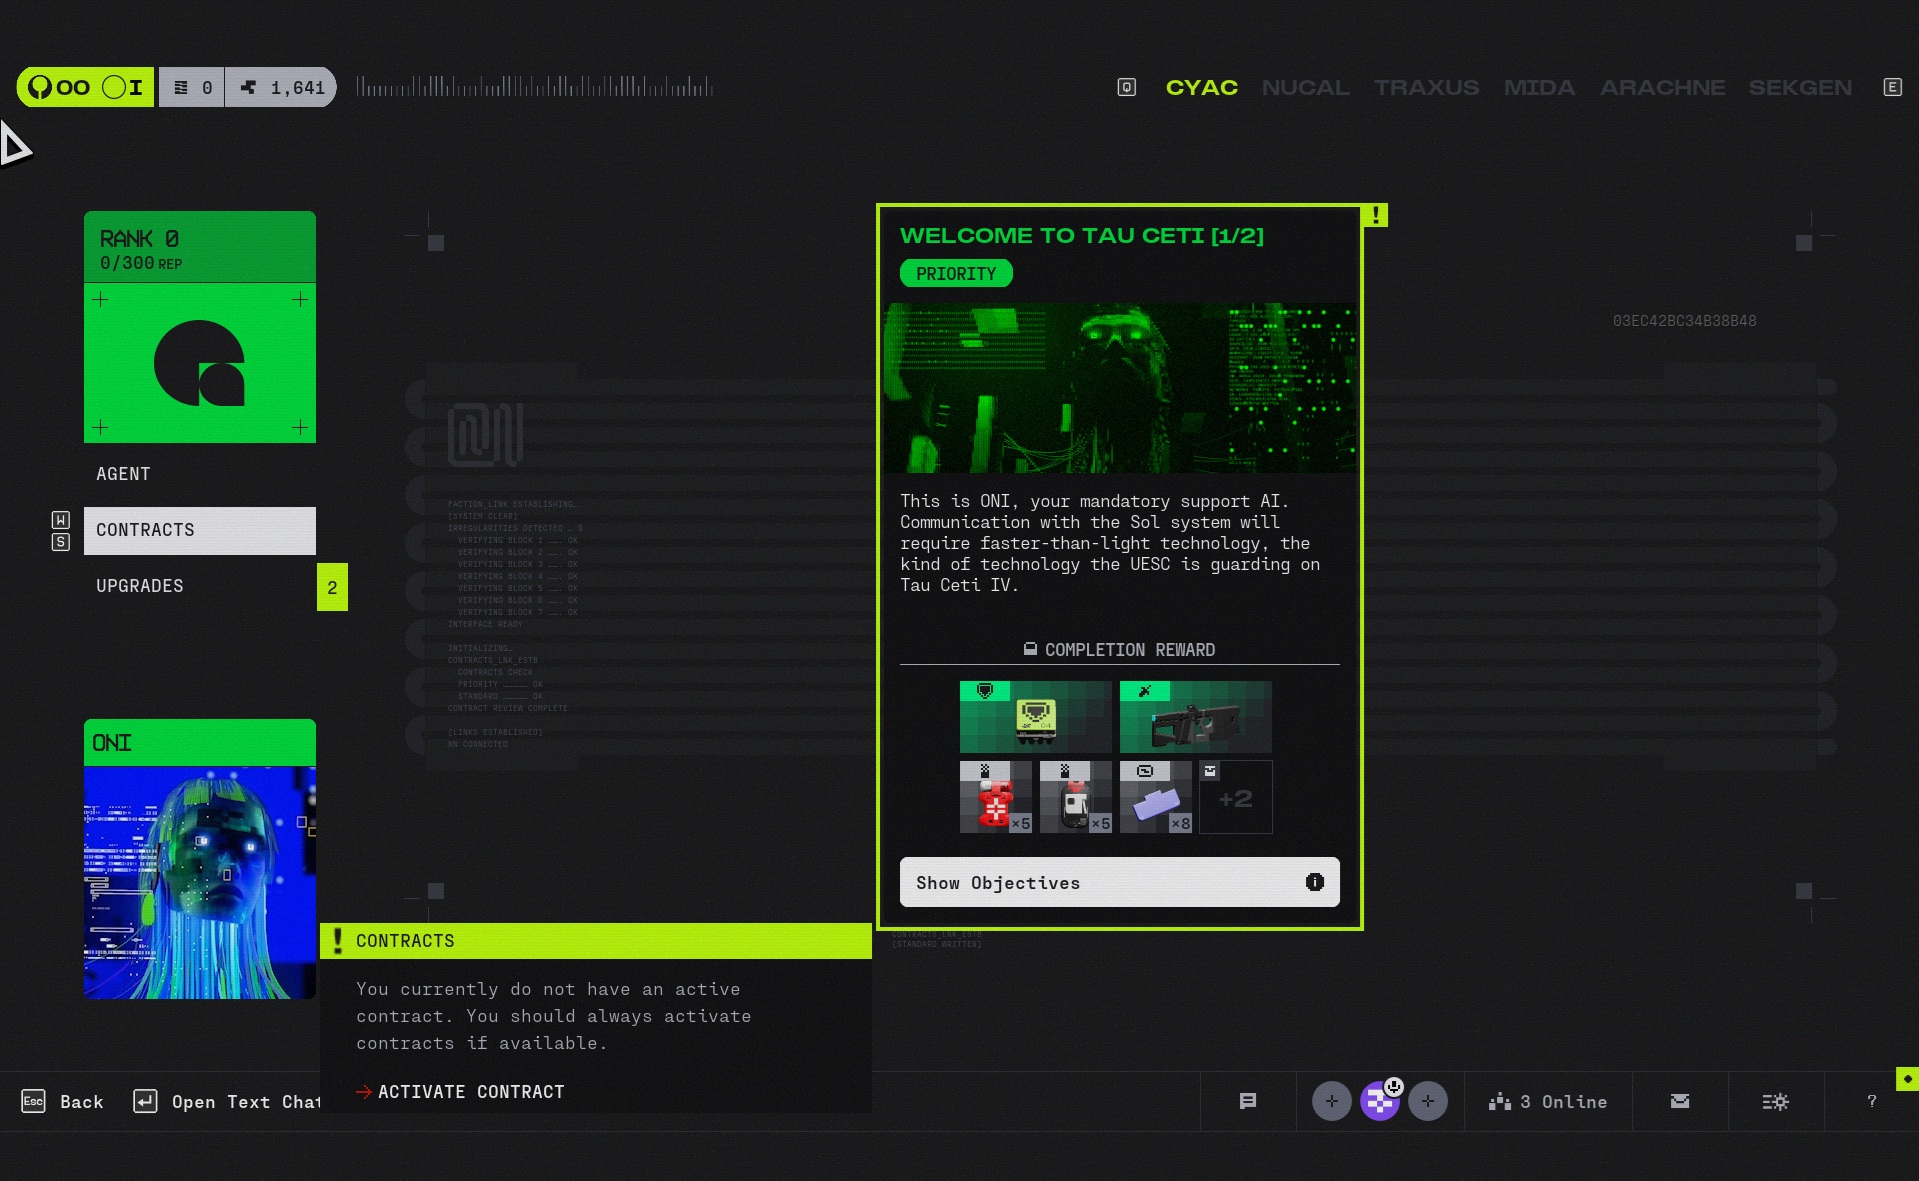Click the help question mark icon
This screenshot has width=1919, height=1181.
point(1872,1102)
